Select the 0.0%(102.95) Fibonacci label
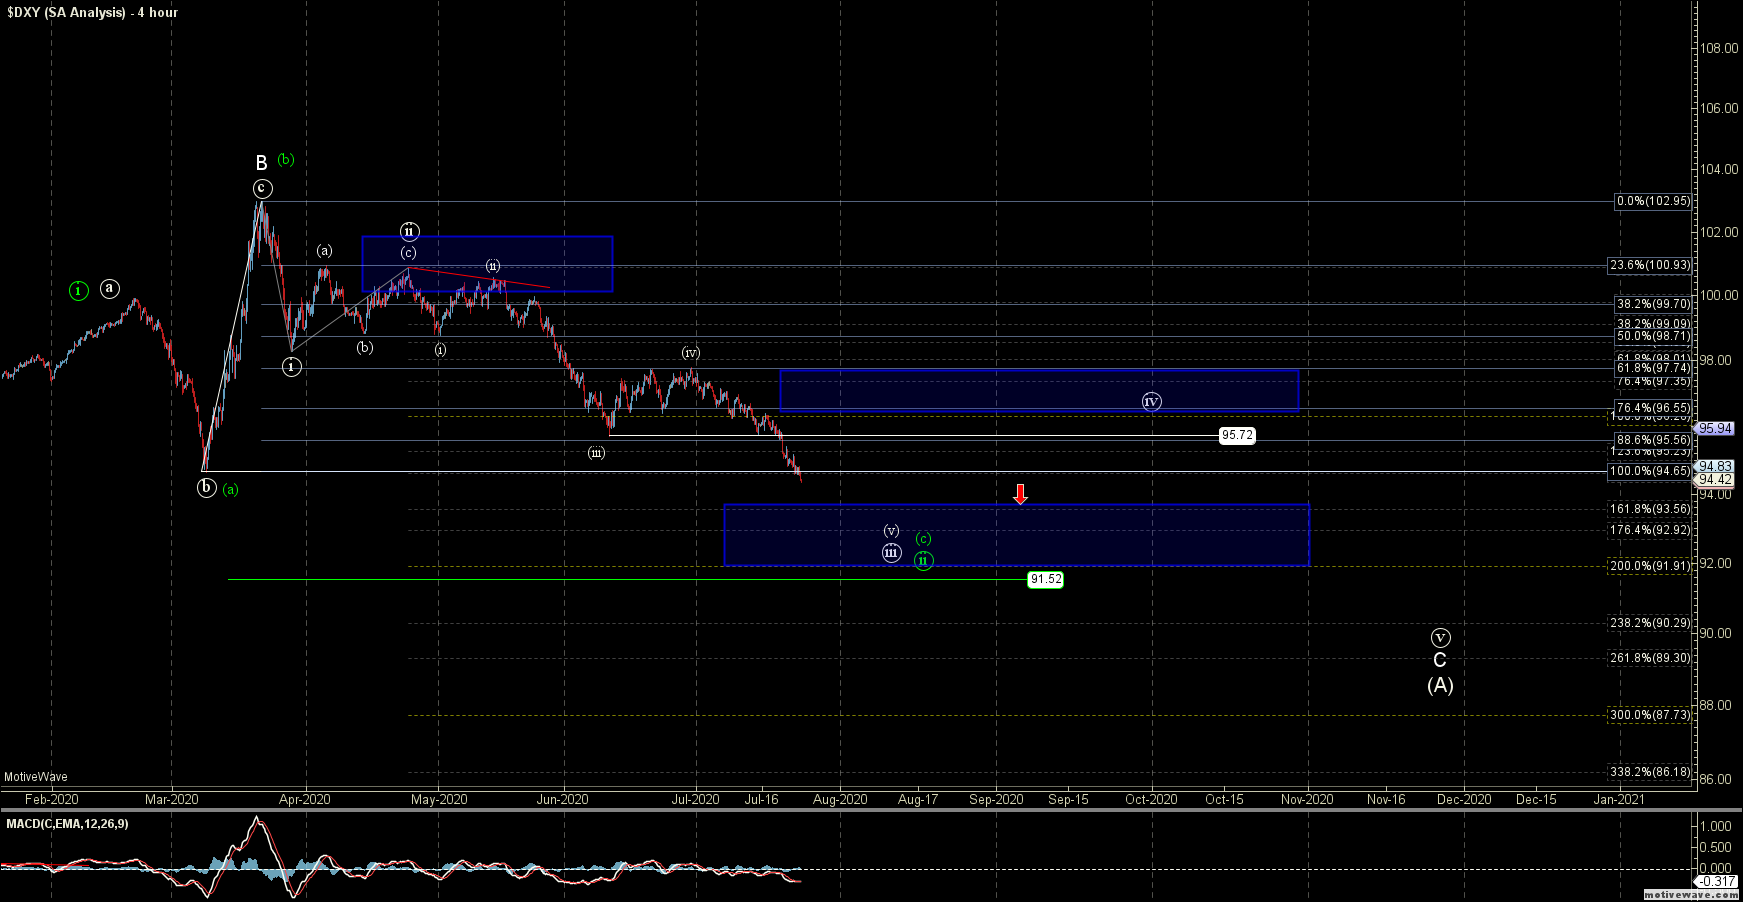This screenshot has width=1743, height=902. click(1654, 201)
